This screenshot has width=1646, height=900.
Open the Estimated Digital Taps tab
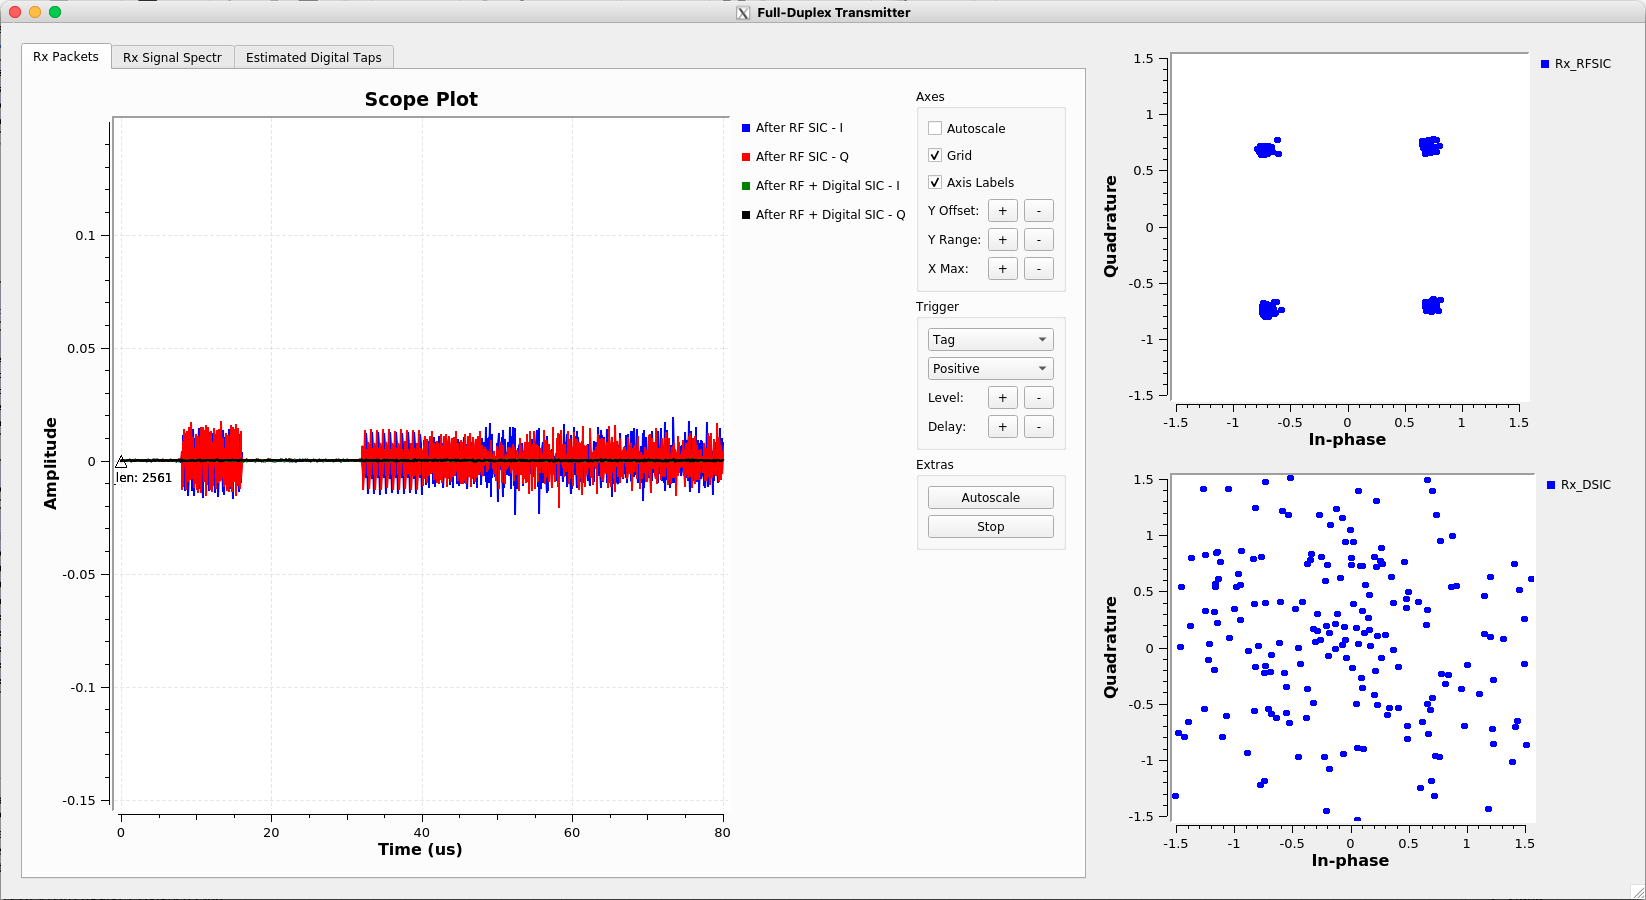313,58
